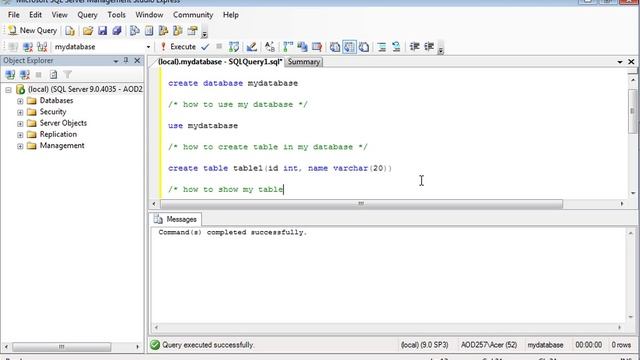Display the Estimated Execution Plan icon
Image resolution: width=640 pixels, height=360 pixels.
[x=234, y=47]
